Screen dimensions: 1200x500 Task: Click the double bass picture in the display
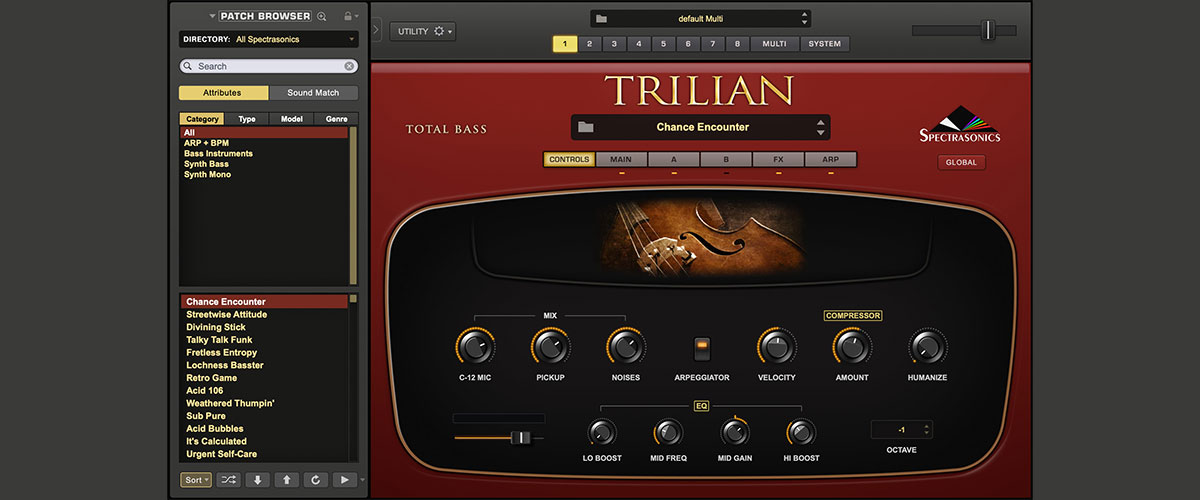[x=702, y=237]
